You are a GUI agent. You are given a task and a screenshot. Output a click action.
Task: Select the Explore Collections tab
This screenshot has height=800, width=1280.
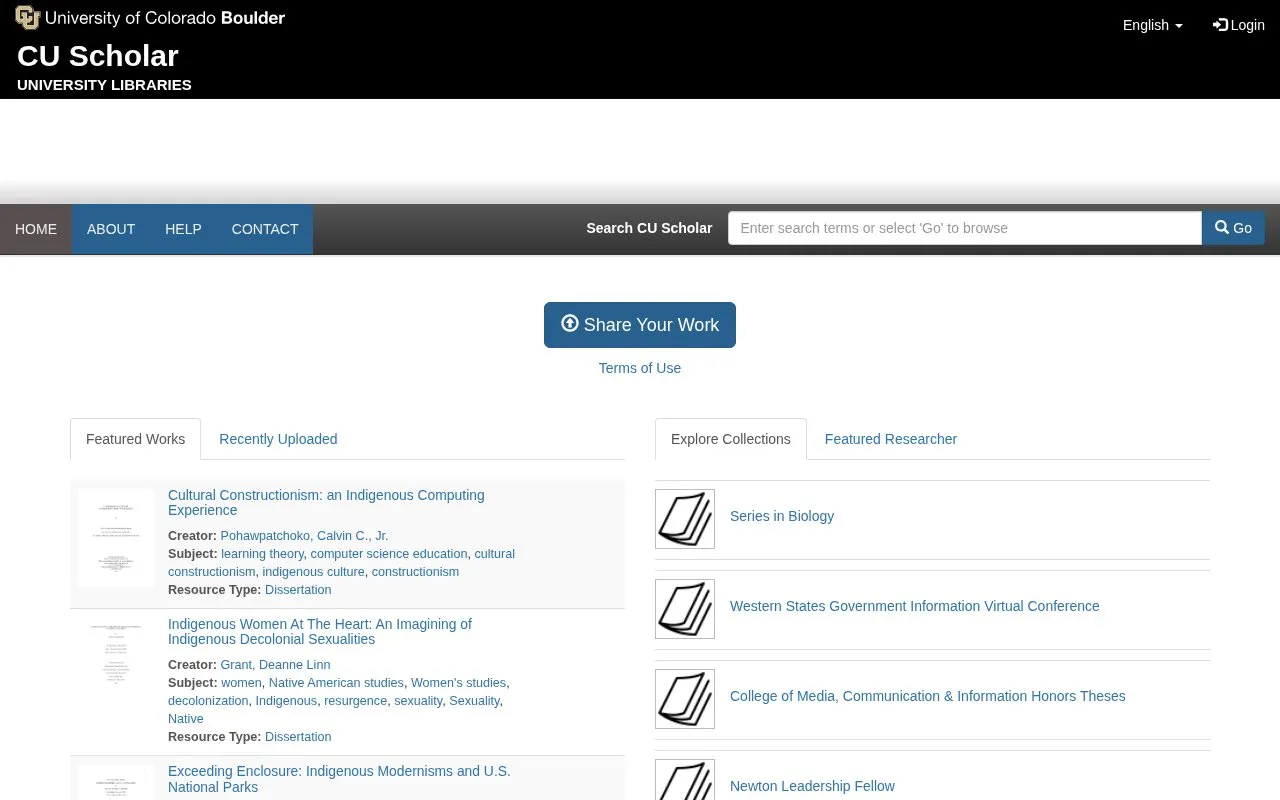pos(731,439)
